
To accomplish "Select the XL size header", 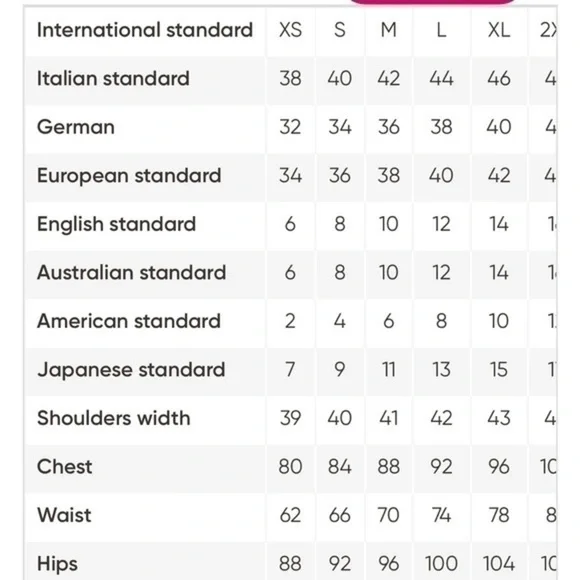I will coord(499,30).
